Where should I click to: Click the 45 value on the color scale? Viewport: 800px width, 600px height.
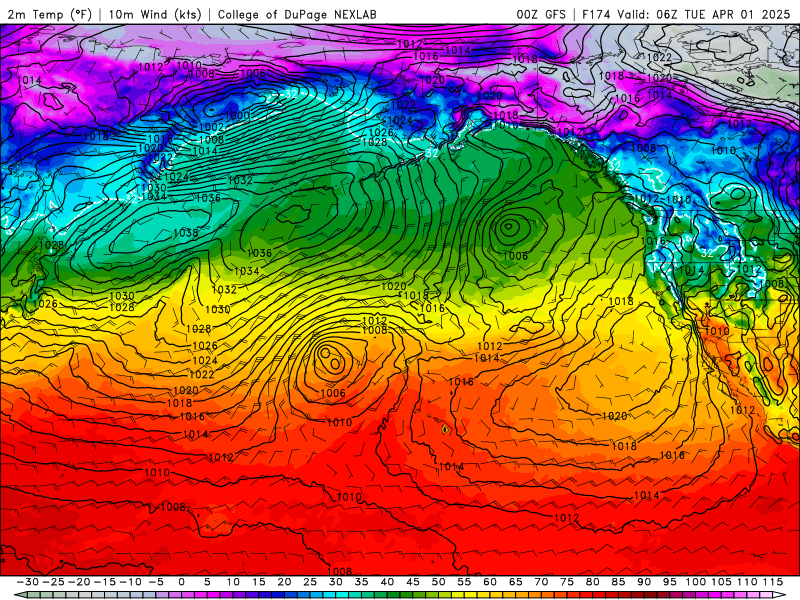click(412, 582)
